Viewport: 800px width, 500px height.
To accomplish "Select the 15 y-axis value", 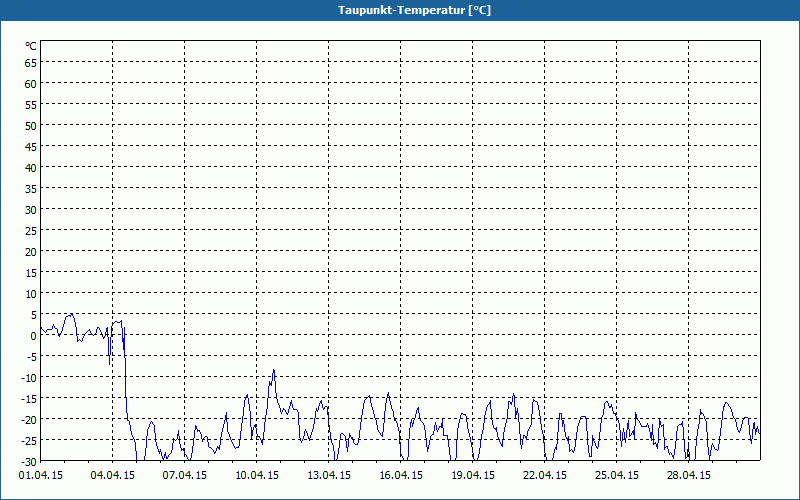I will [31, 272].
